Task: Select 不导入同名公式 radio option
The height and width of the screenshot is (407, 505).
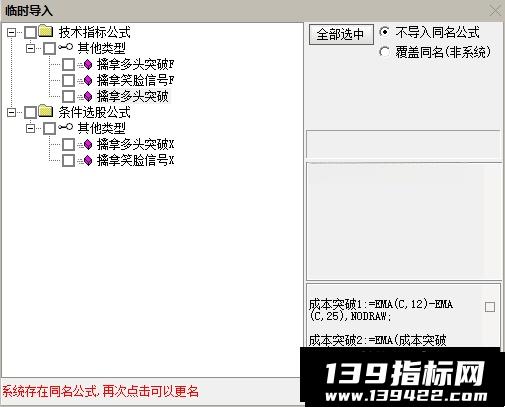Action: (x=384, y=32)
